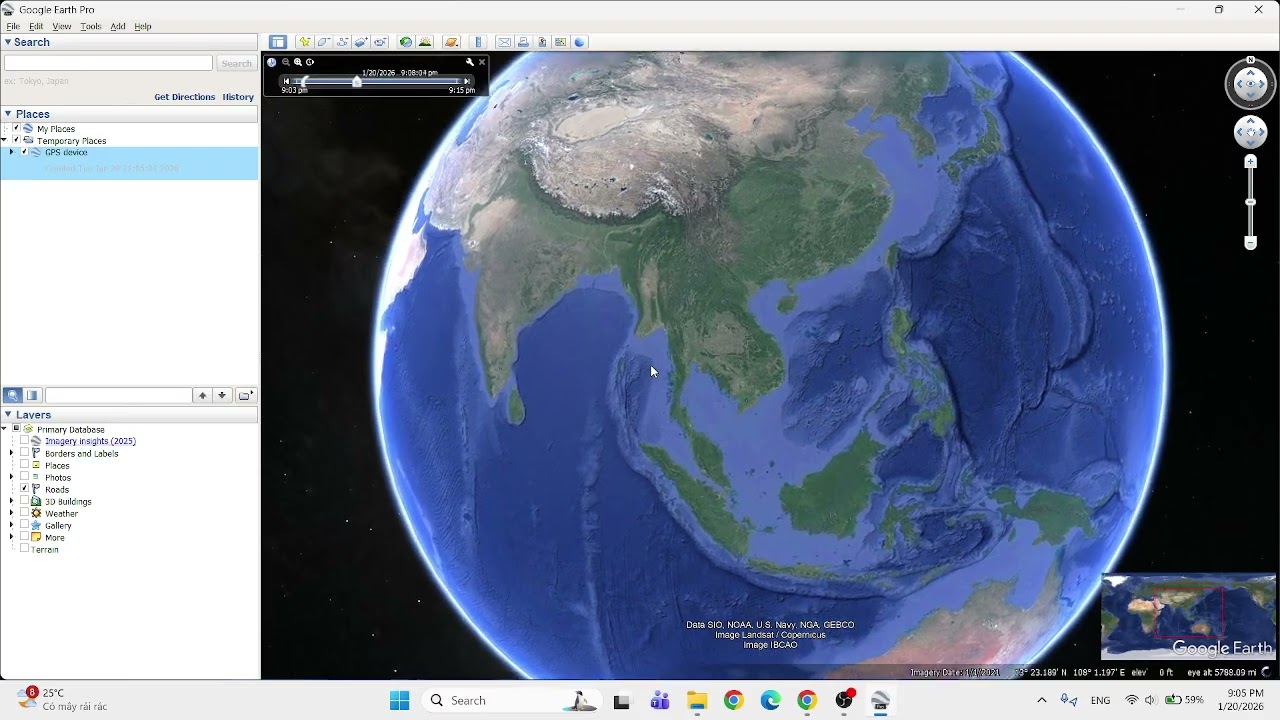The width and height of the screenshot is (1280, 720).
Task: Click the Print toolbar icon
Action: pyautogui.click(x=523, y=42)
